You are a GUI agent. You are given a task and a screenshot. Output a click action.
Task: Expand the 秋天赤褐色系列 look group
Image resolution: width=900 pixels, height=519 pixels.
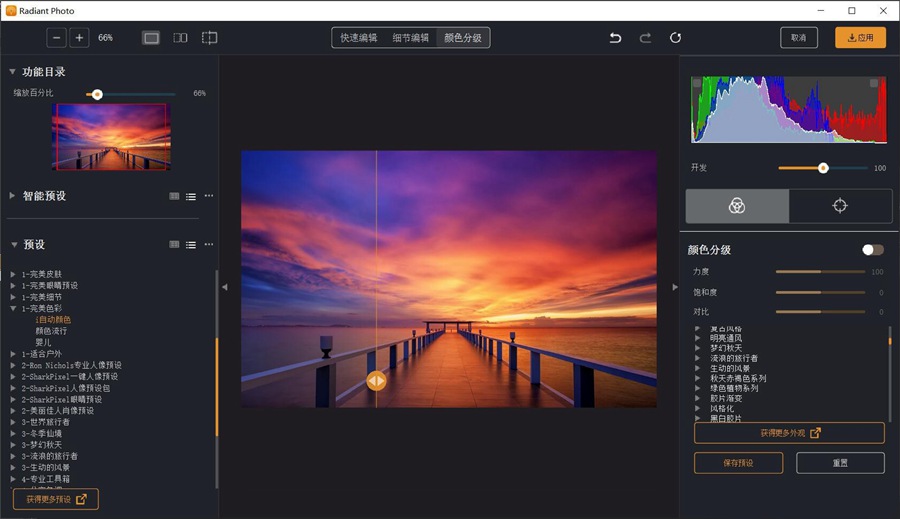[697, 378]
